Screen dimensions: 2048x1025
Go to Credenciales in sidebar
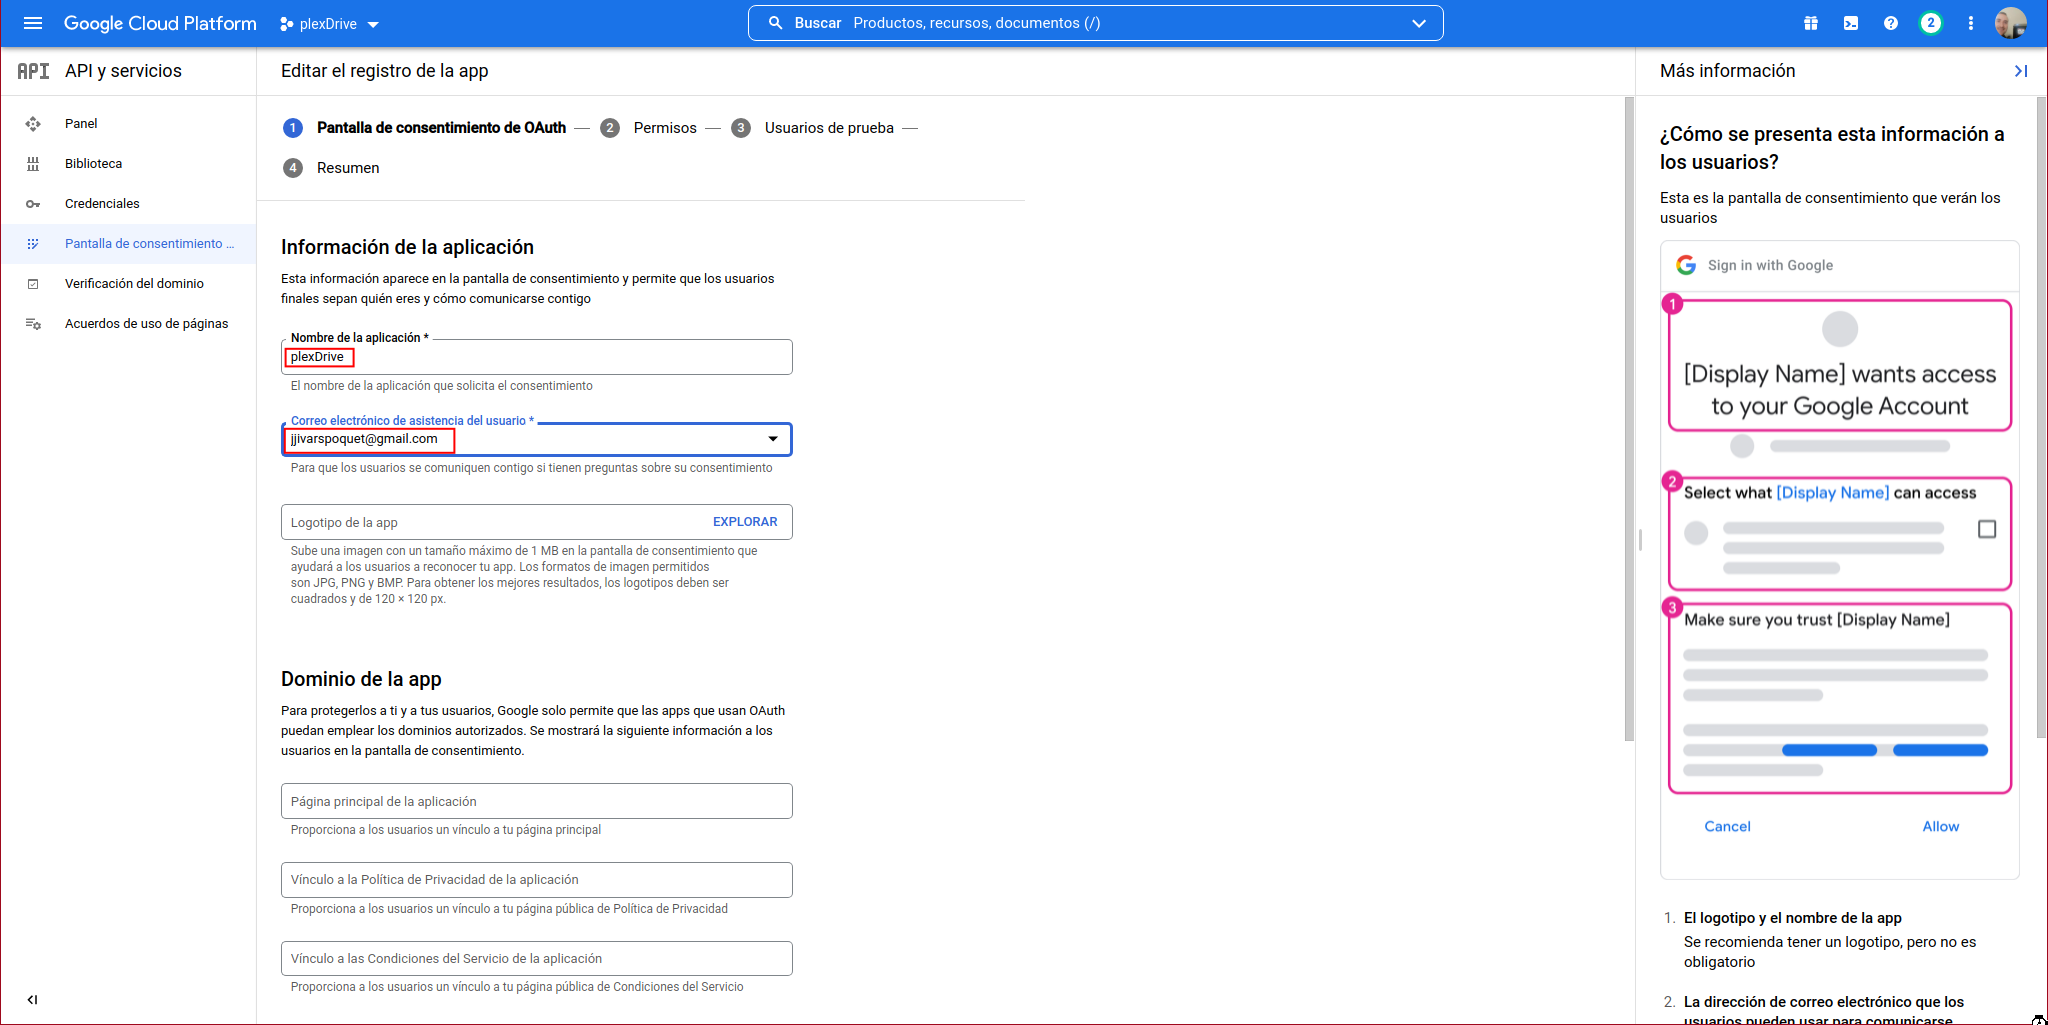click(102, 204)
